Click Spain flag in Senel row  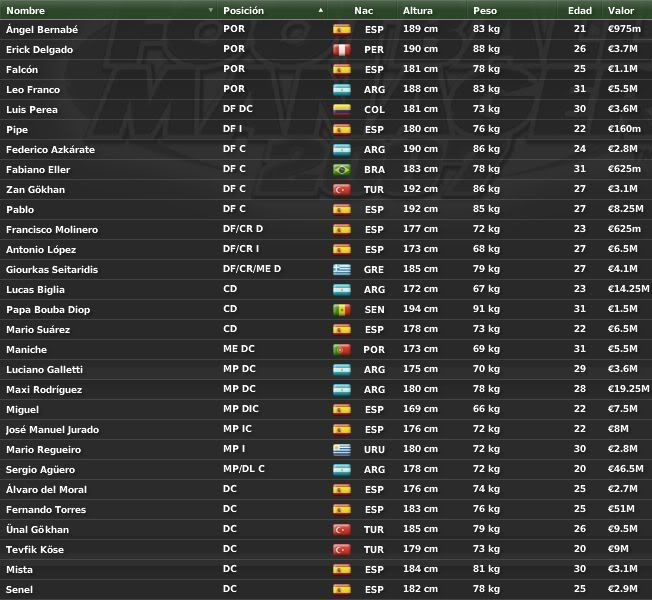[342, 589]
